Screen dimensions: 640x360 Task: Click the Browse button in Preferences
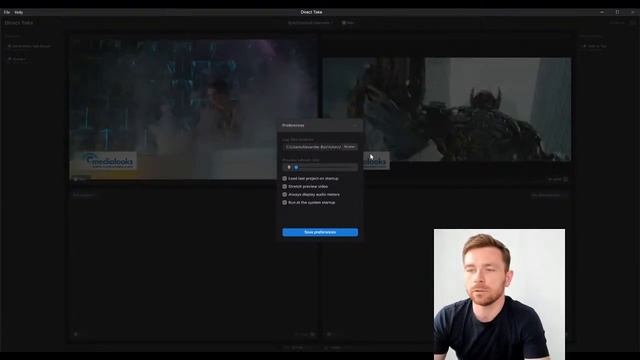tap(349, 147)
